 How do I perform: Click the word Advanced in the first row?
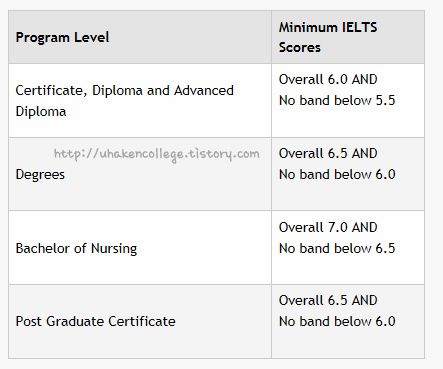[204, 90]
